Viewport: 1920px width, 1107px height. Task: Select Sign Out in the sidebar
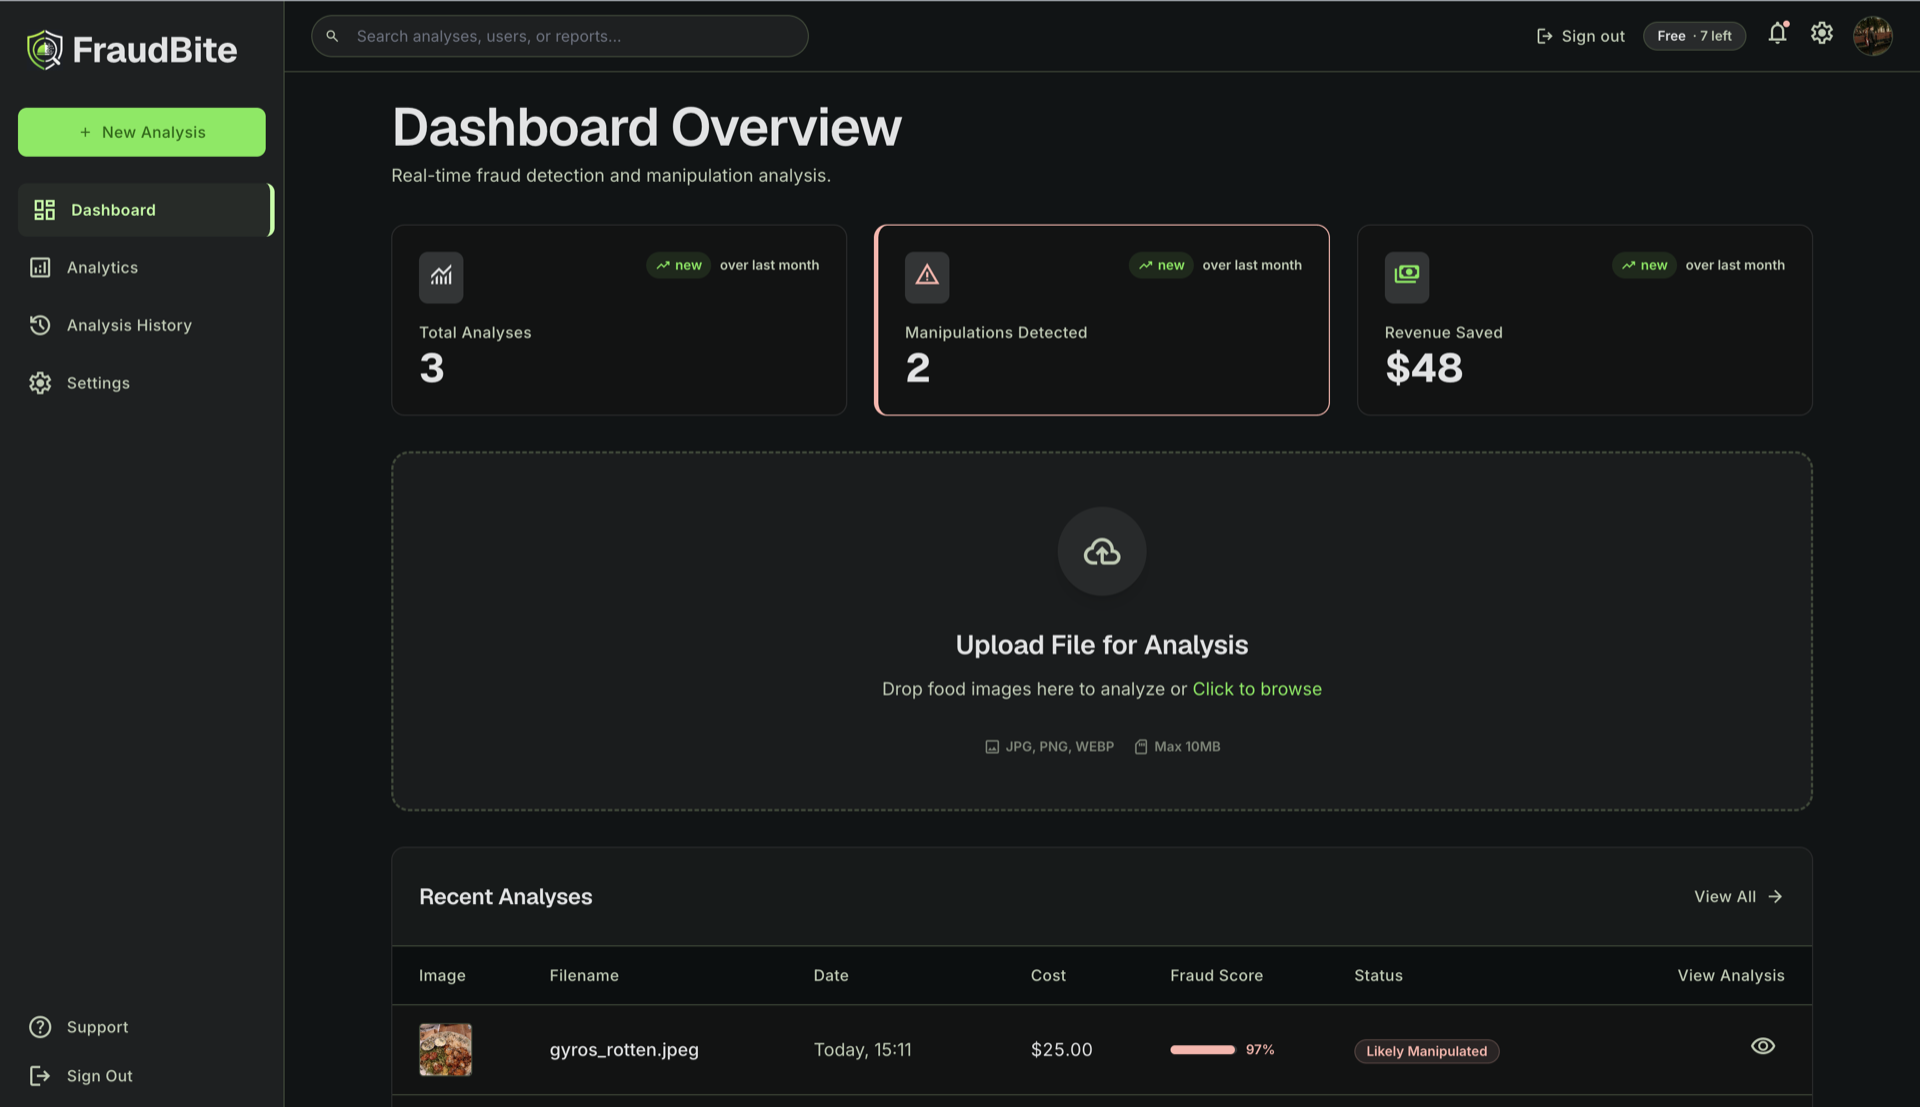pos(99,1076)
